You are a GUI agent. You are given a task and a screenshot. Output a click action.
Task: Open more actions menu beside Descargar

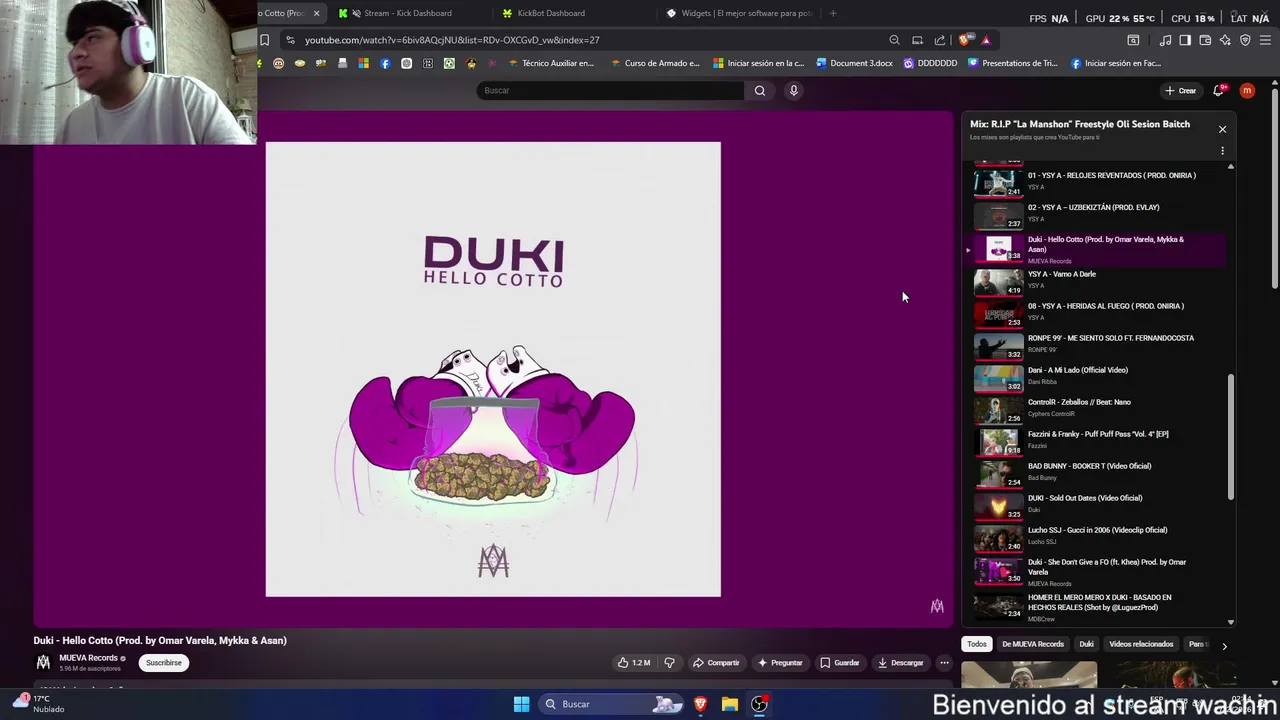click(944, 662)
